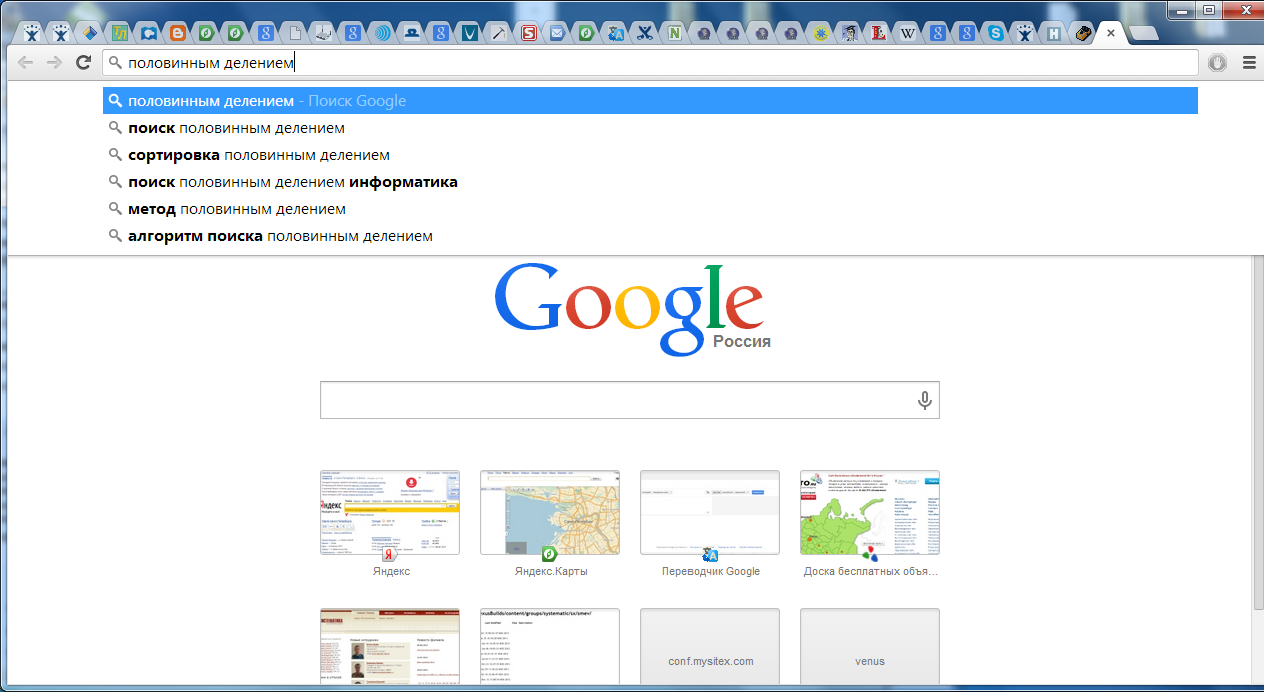Switch to the mail envelope tab
The image size is (1264, 692).
pos(557,33)
